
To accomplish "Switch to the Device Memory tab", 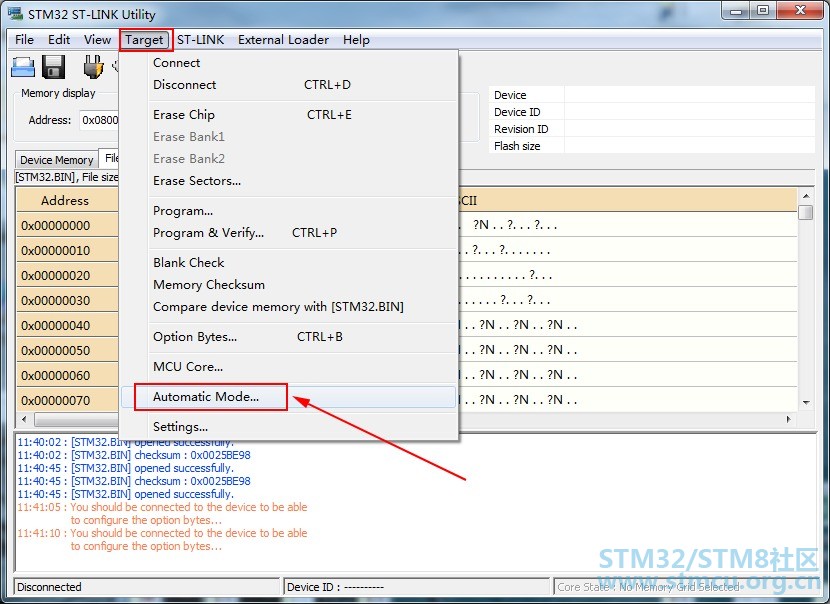I will tap(57, 160).
